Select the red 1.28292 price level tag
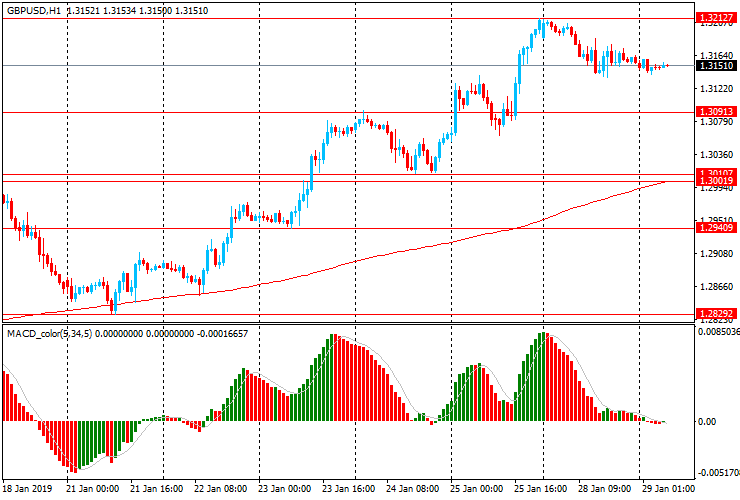Viewport: 740px width, 500px height. [716, 314]
